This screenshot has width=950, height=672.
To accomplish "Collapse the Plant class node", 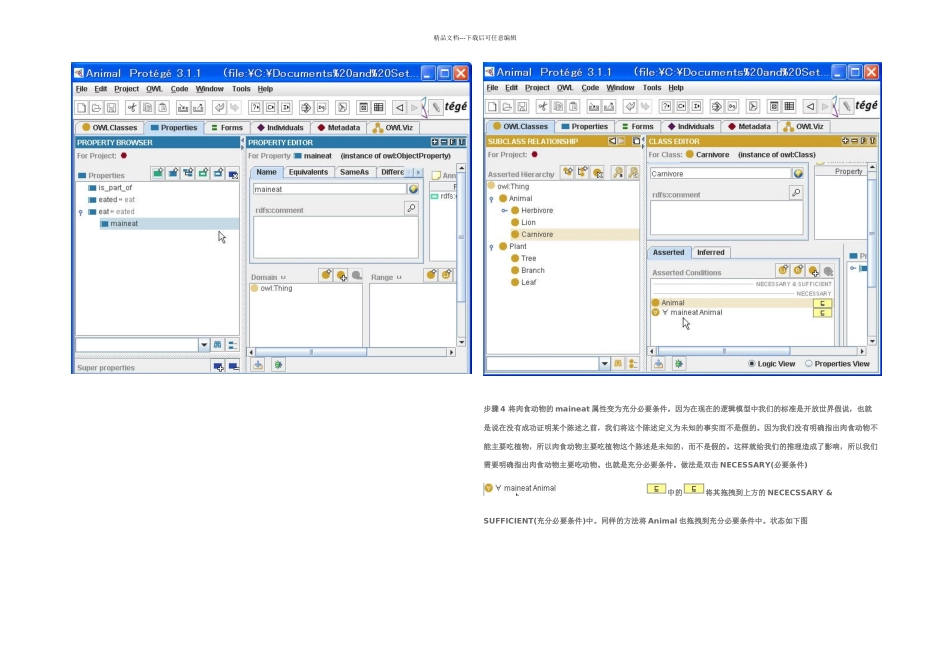I will pyautogui.click(x=491, y=247).
